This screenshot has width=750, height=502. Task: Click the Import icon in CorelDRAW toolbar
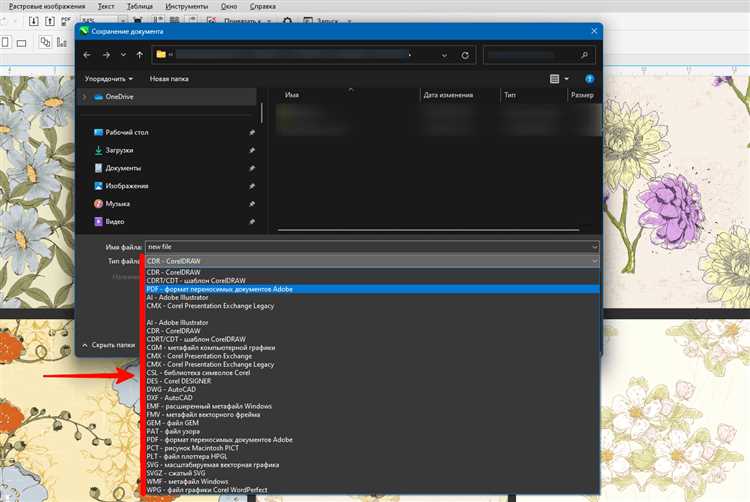(33, 21)
